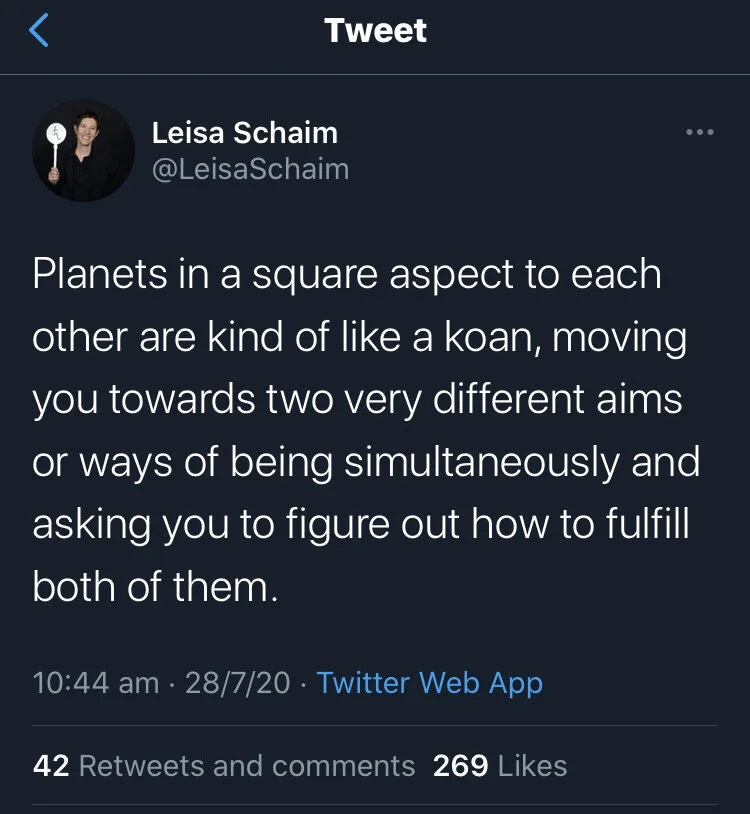Click the 10:44 am timestamp
This screenshot has height=814, width=750.
(95, 683)
